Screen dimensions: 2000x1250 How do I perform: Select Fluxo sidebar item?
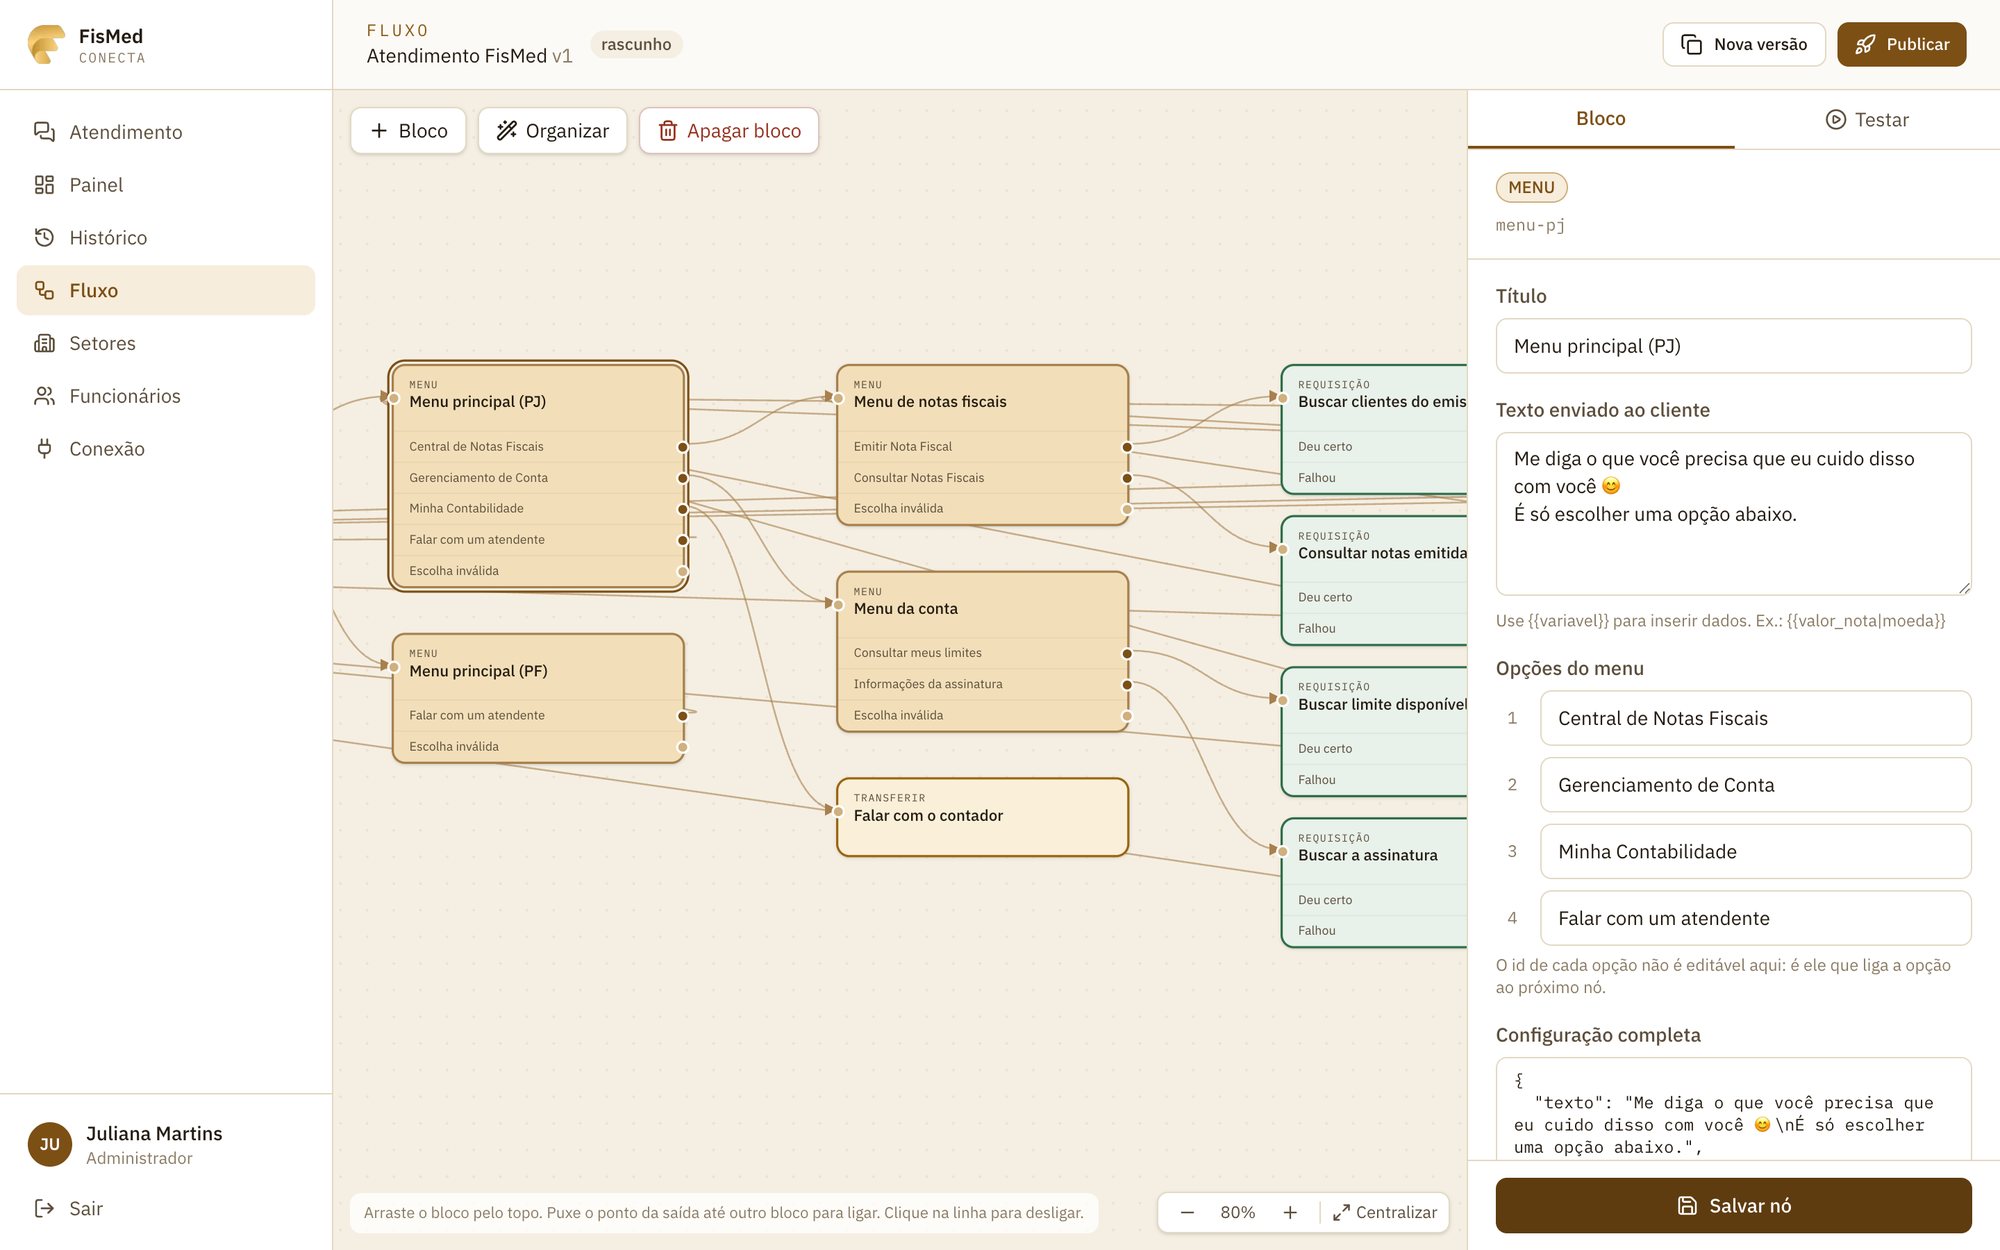pos(166,290)
